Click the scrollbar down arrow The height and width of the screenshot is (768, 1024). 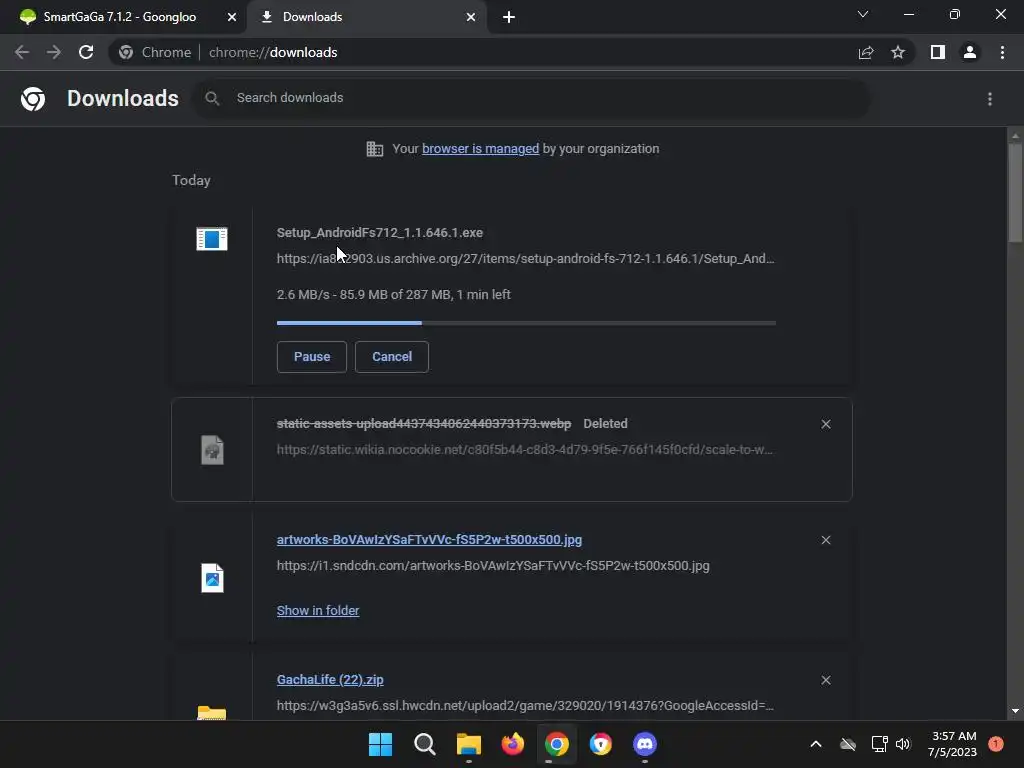click(x=1015, y=711)
